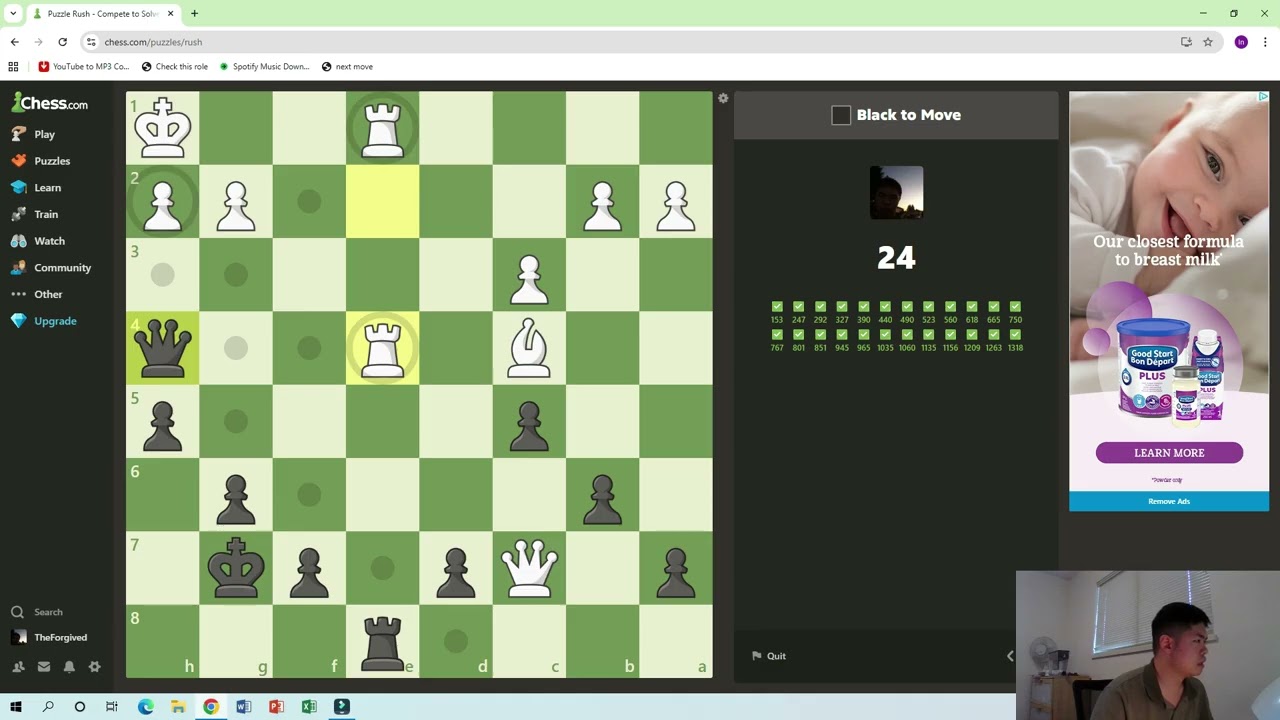Click the solved puzzle check rated 965
The image size is (1280, 720).
[x=863, y=334]
